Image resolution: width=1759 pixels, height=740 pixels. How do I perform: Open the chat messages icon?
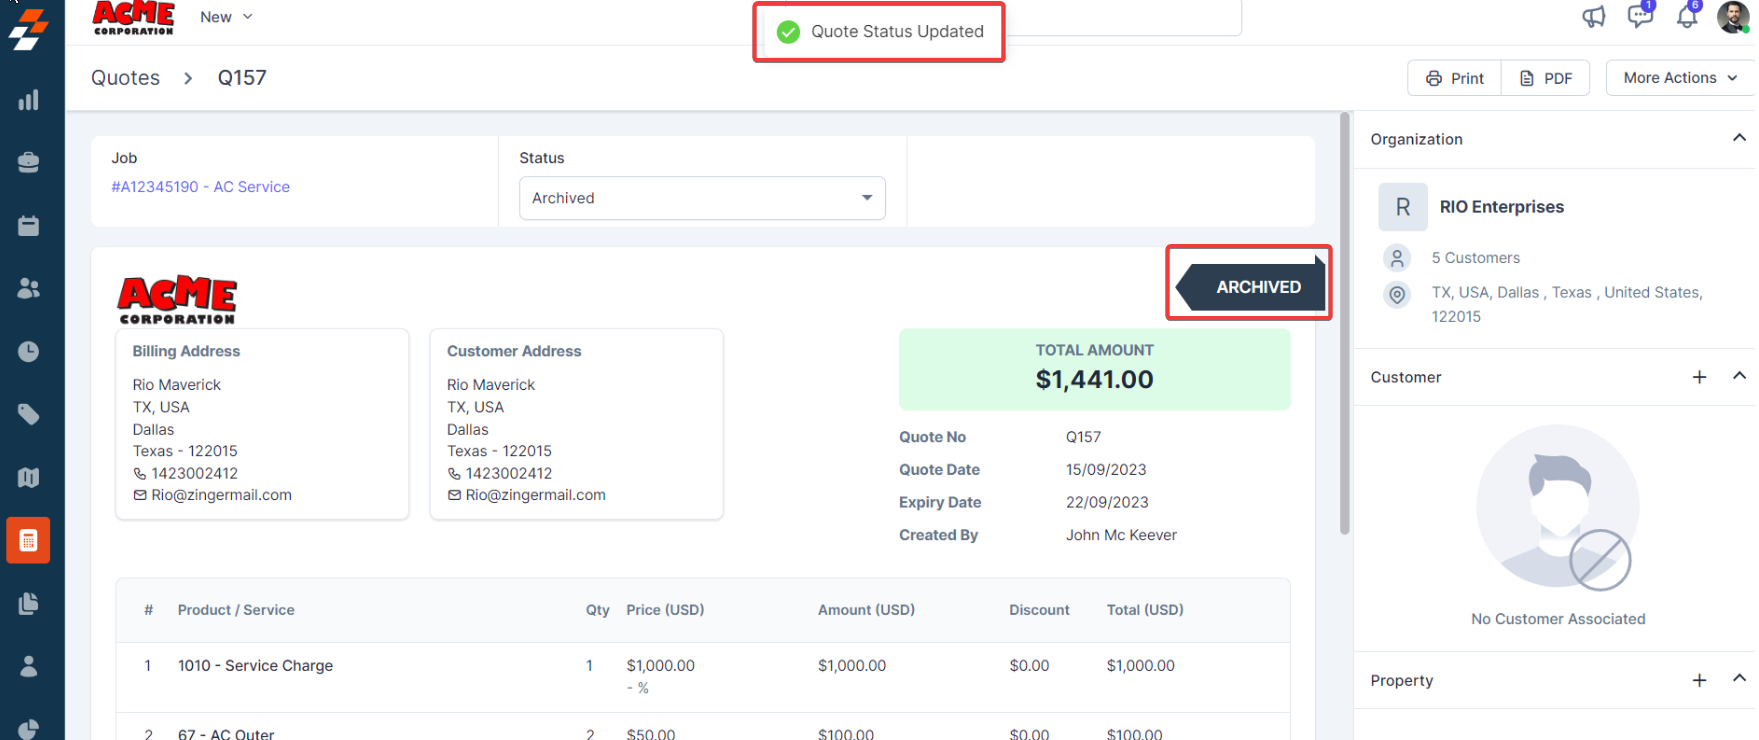1639,17
